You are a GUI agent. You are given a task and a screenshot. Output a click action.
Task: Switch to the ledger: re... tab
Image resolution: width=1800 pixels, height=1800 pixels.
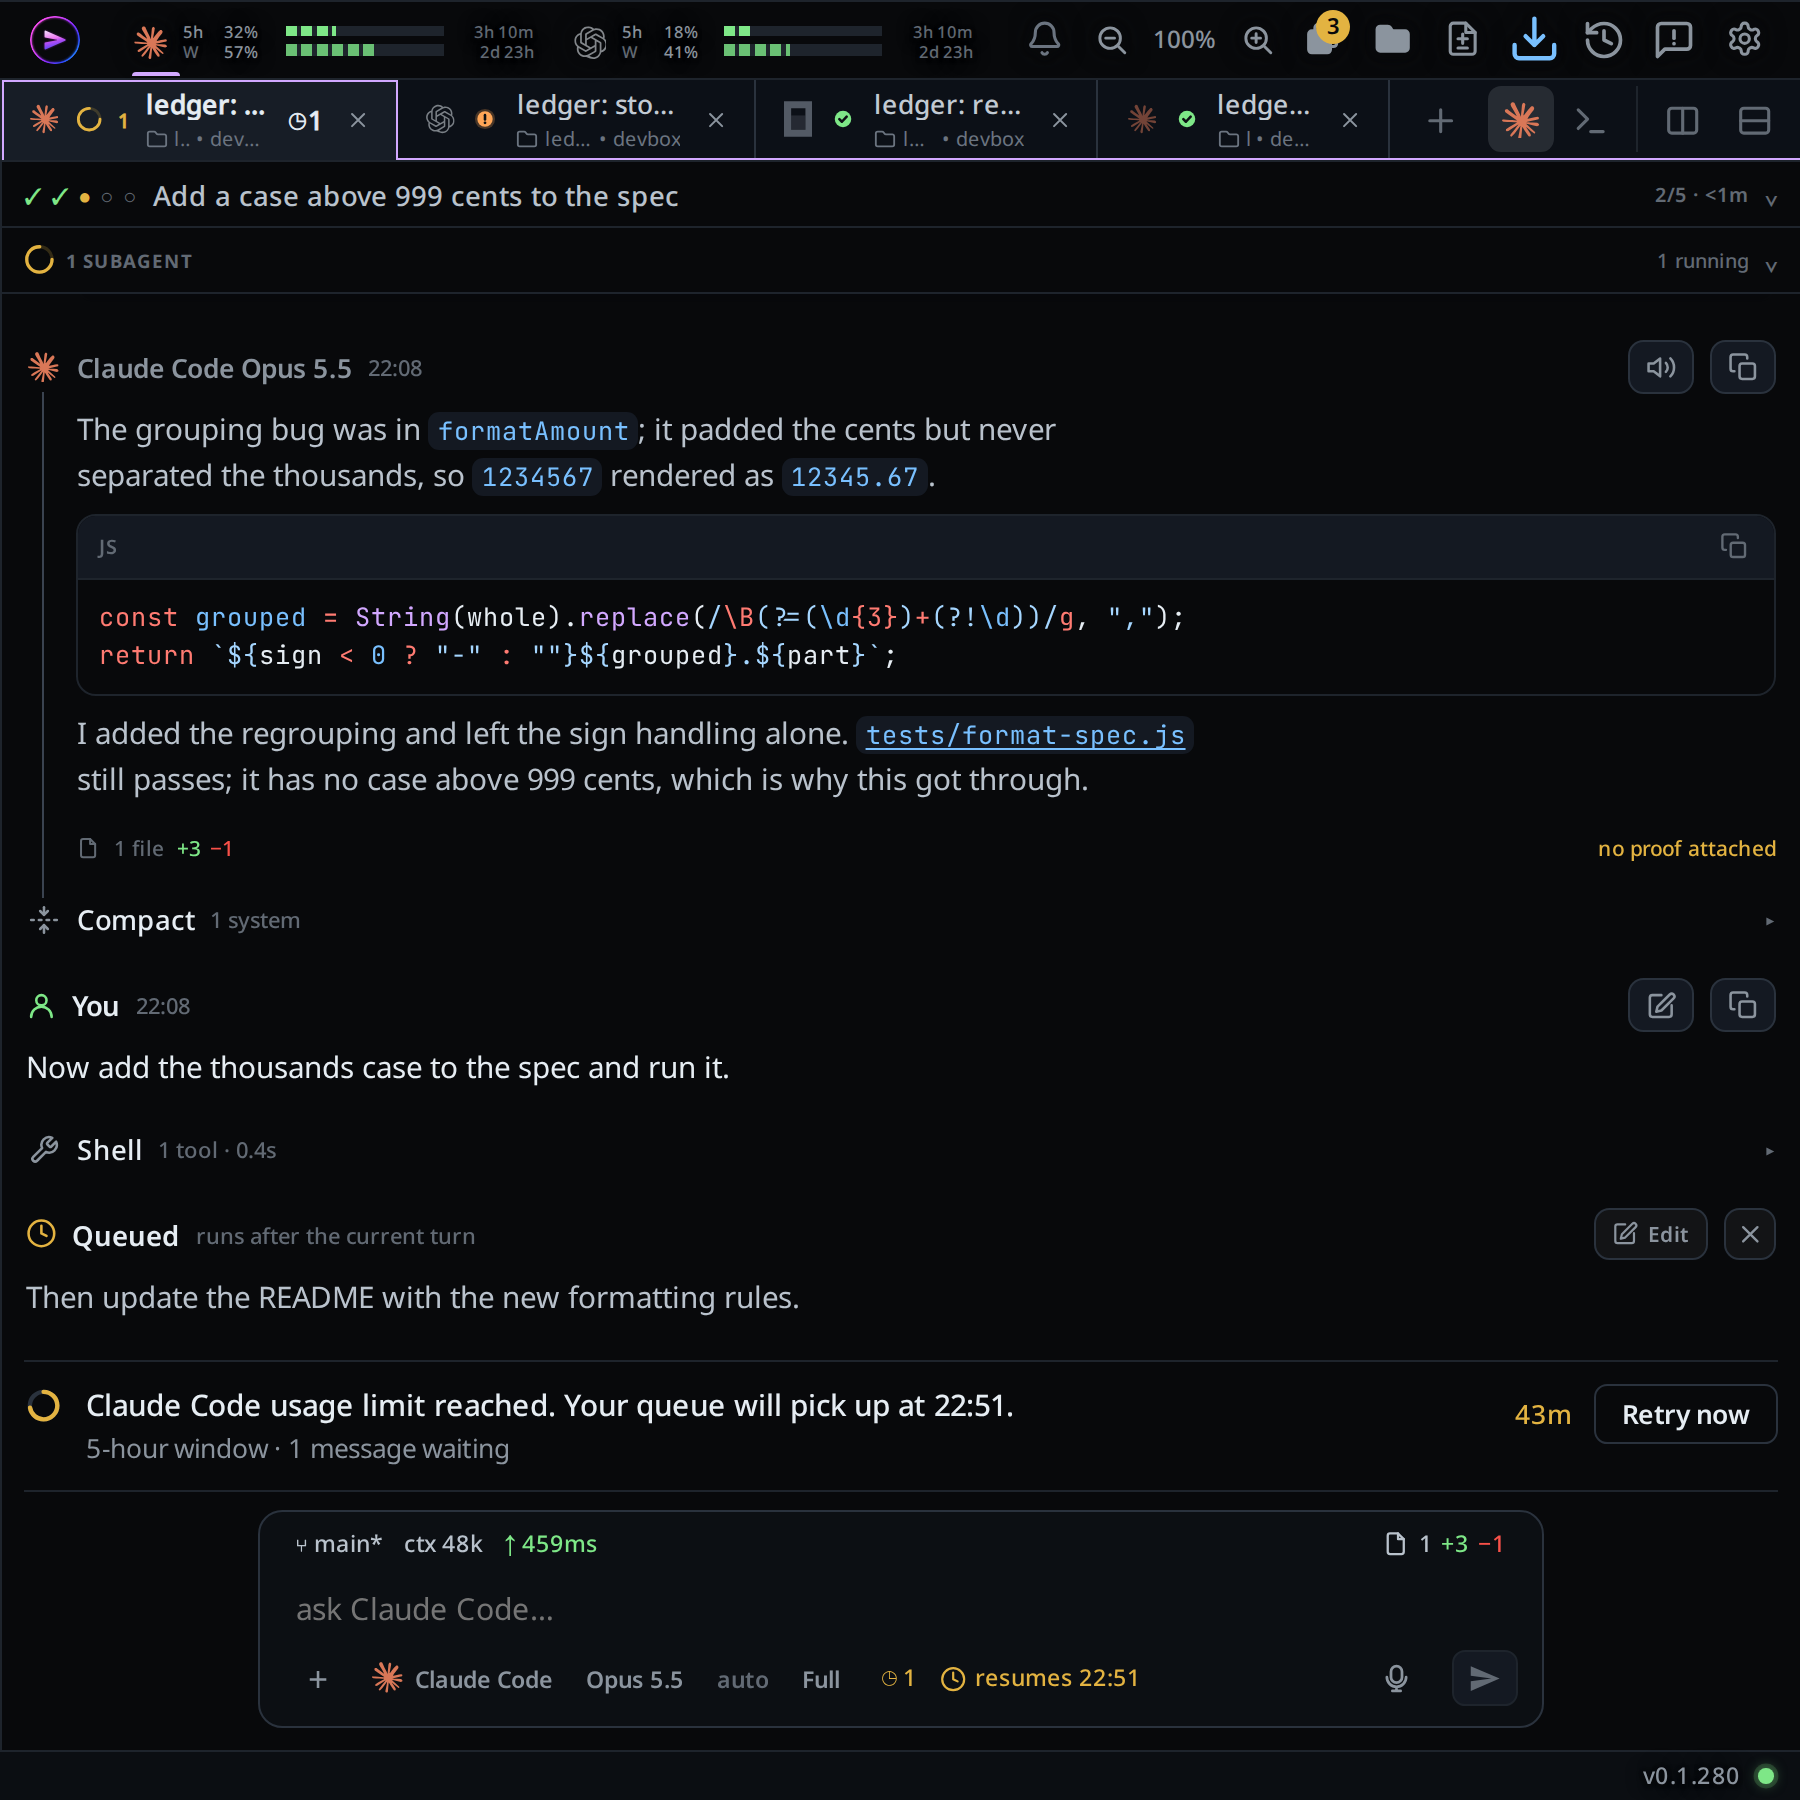pyautogui.click(x=926, y=120)
